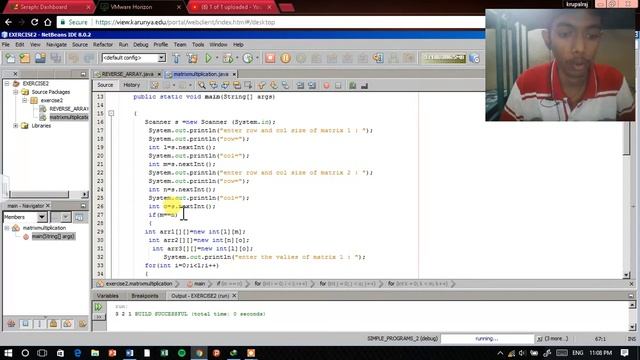Click the New Project toolbar icon
The image size is (640, 360).
[25, 58]
